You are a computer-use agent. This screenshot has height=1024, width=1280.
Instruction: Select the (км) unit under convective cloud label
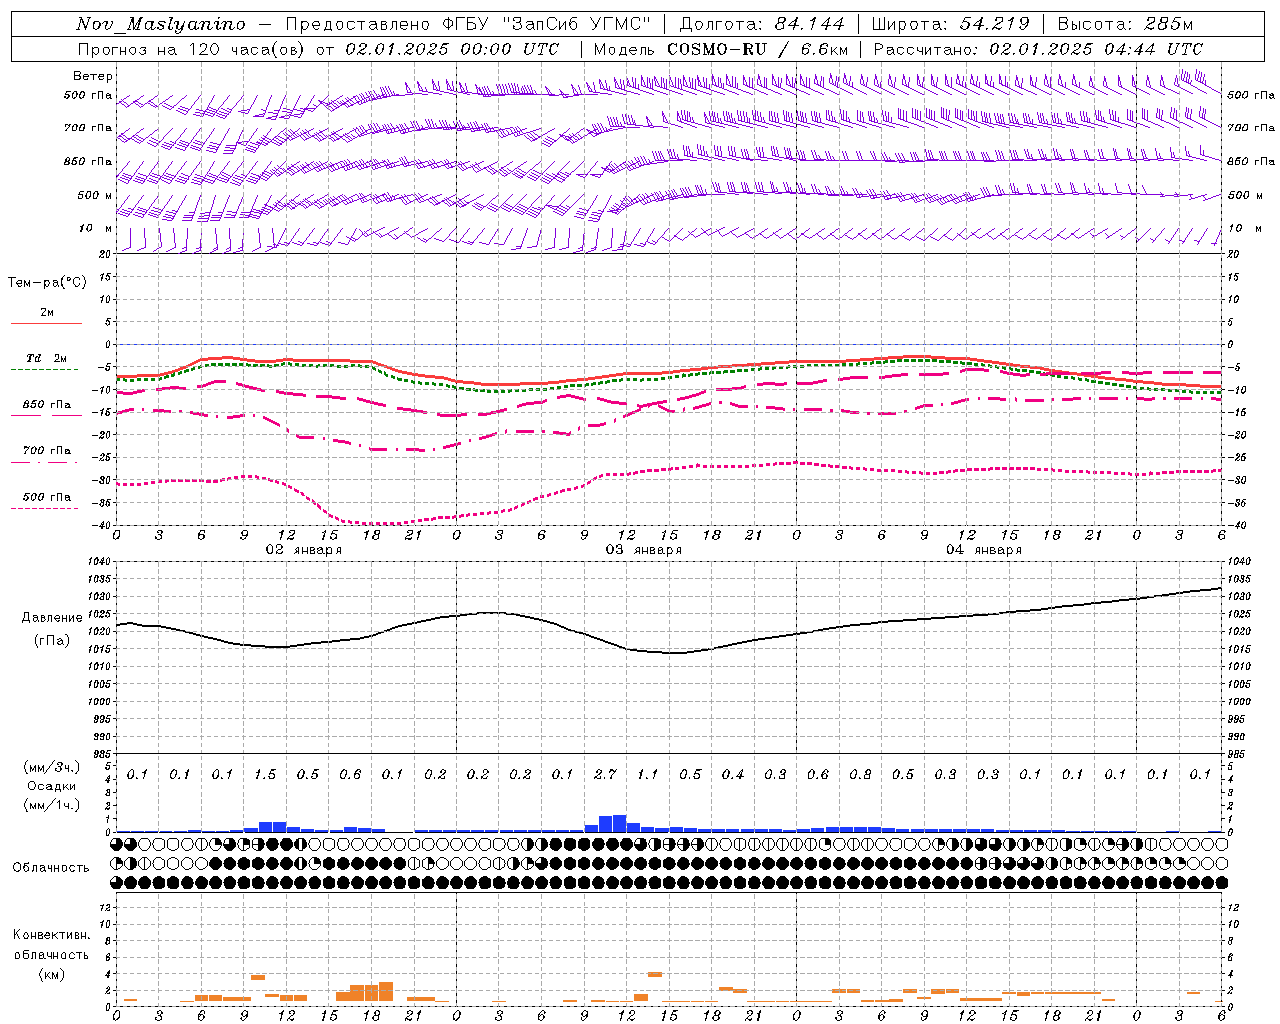click(51, 974)
